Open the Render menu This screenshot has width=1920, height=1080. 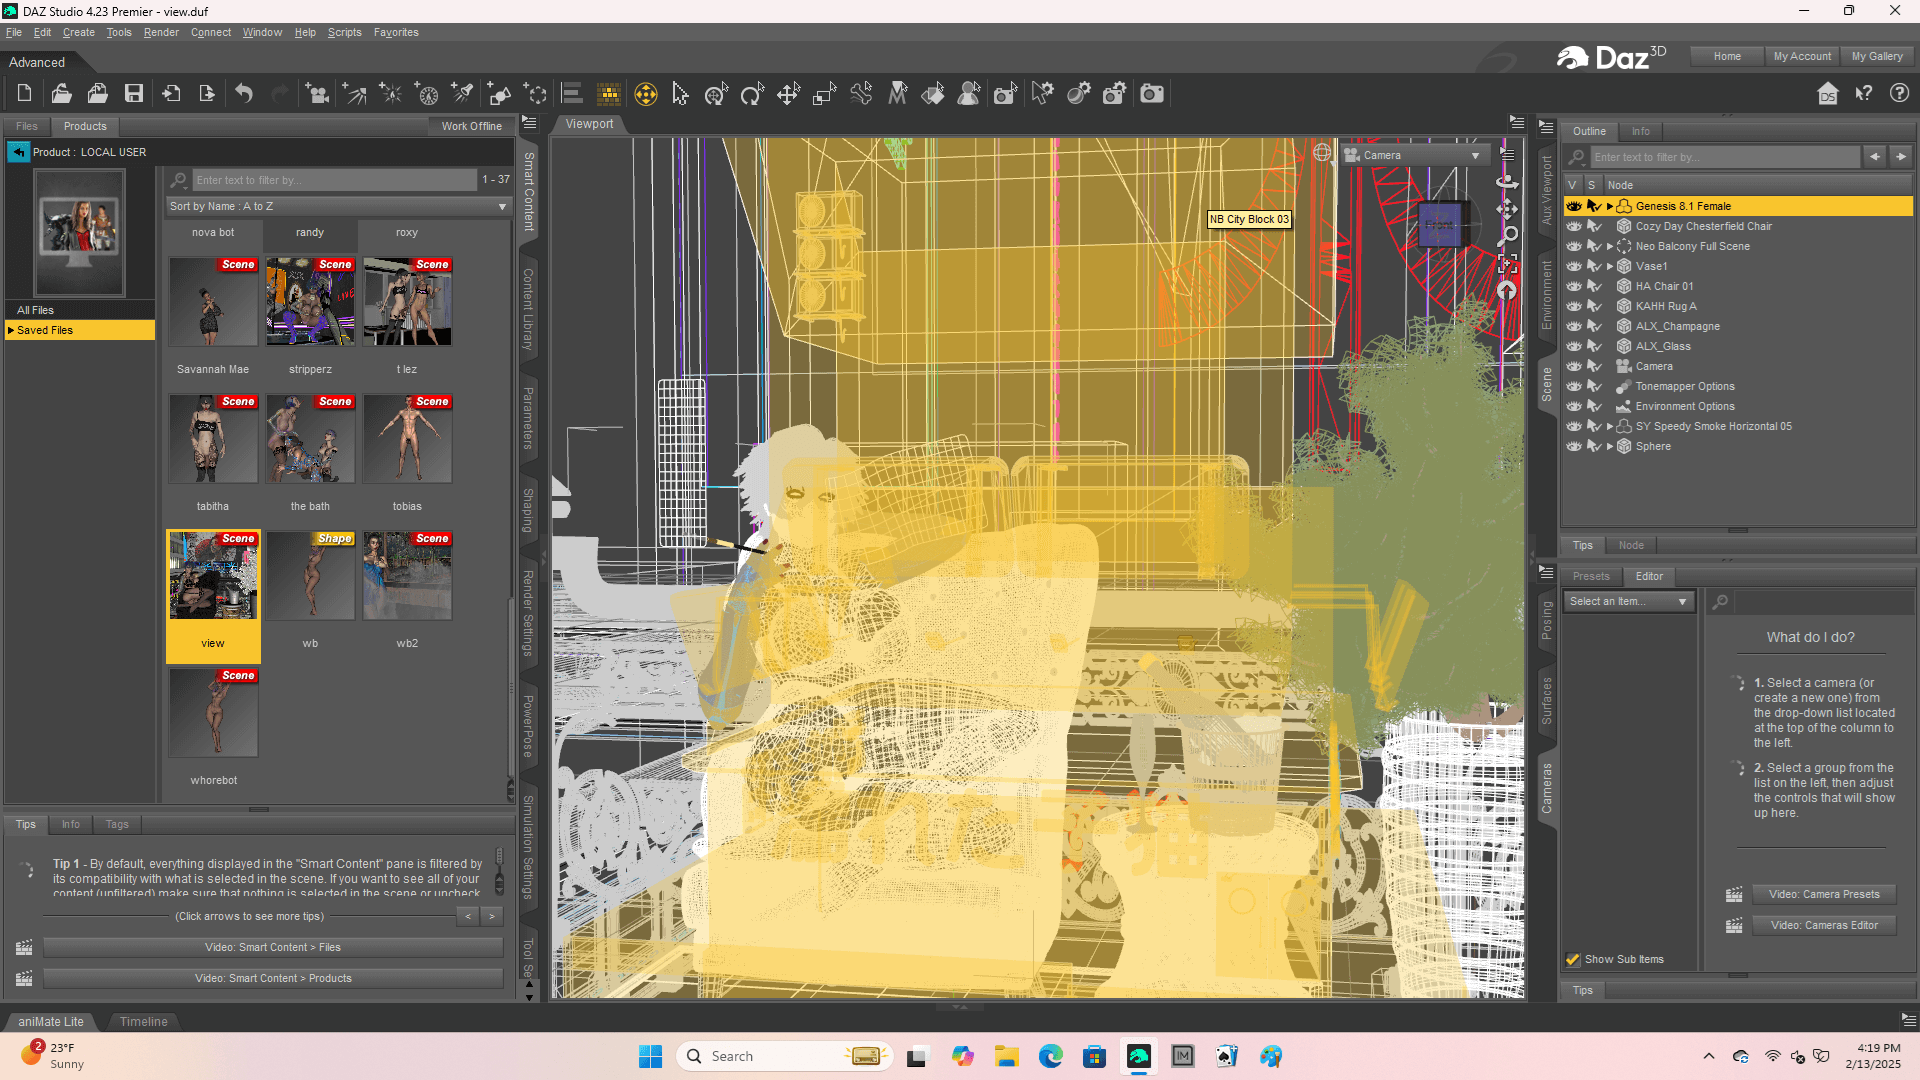161,32
